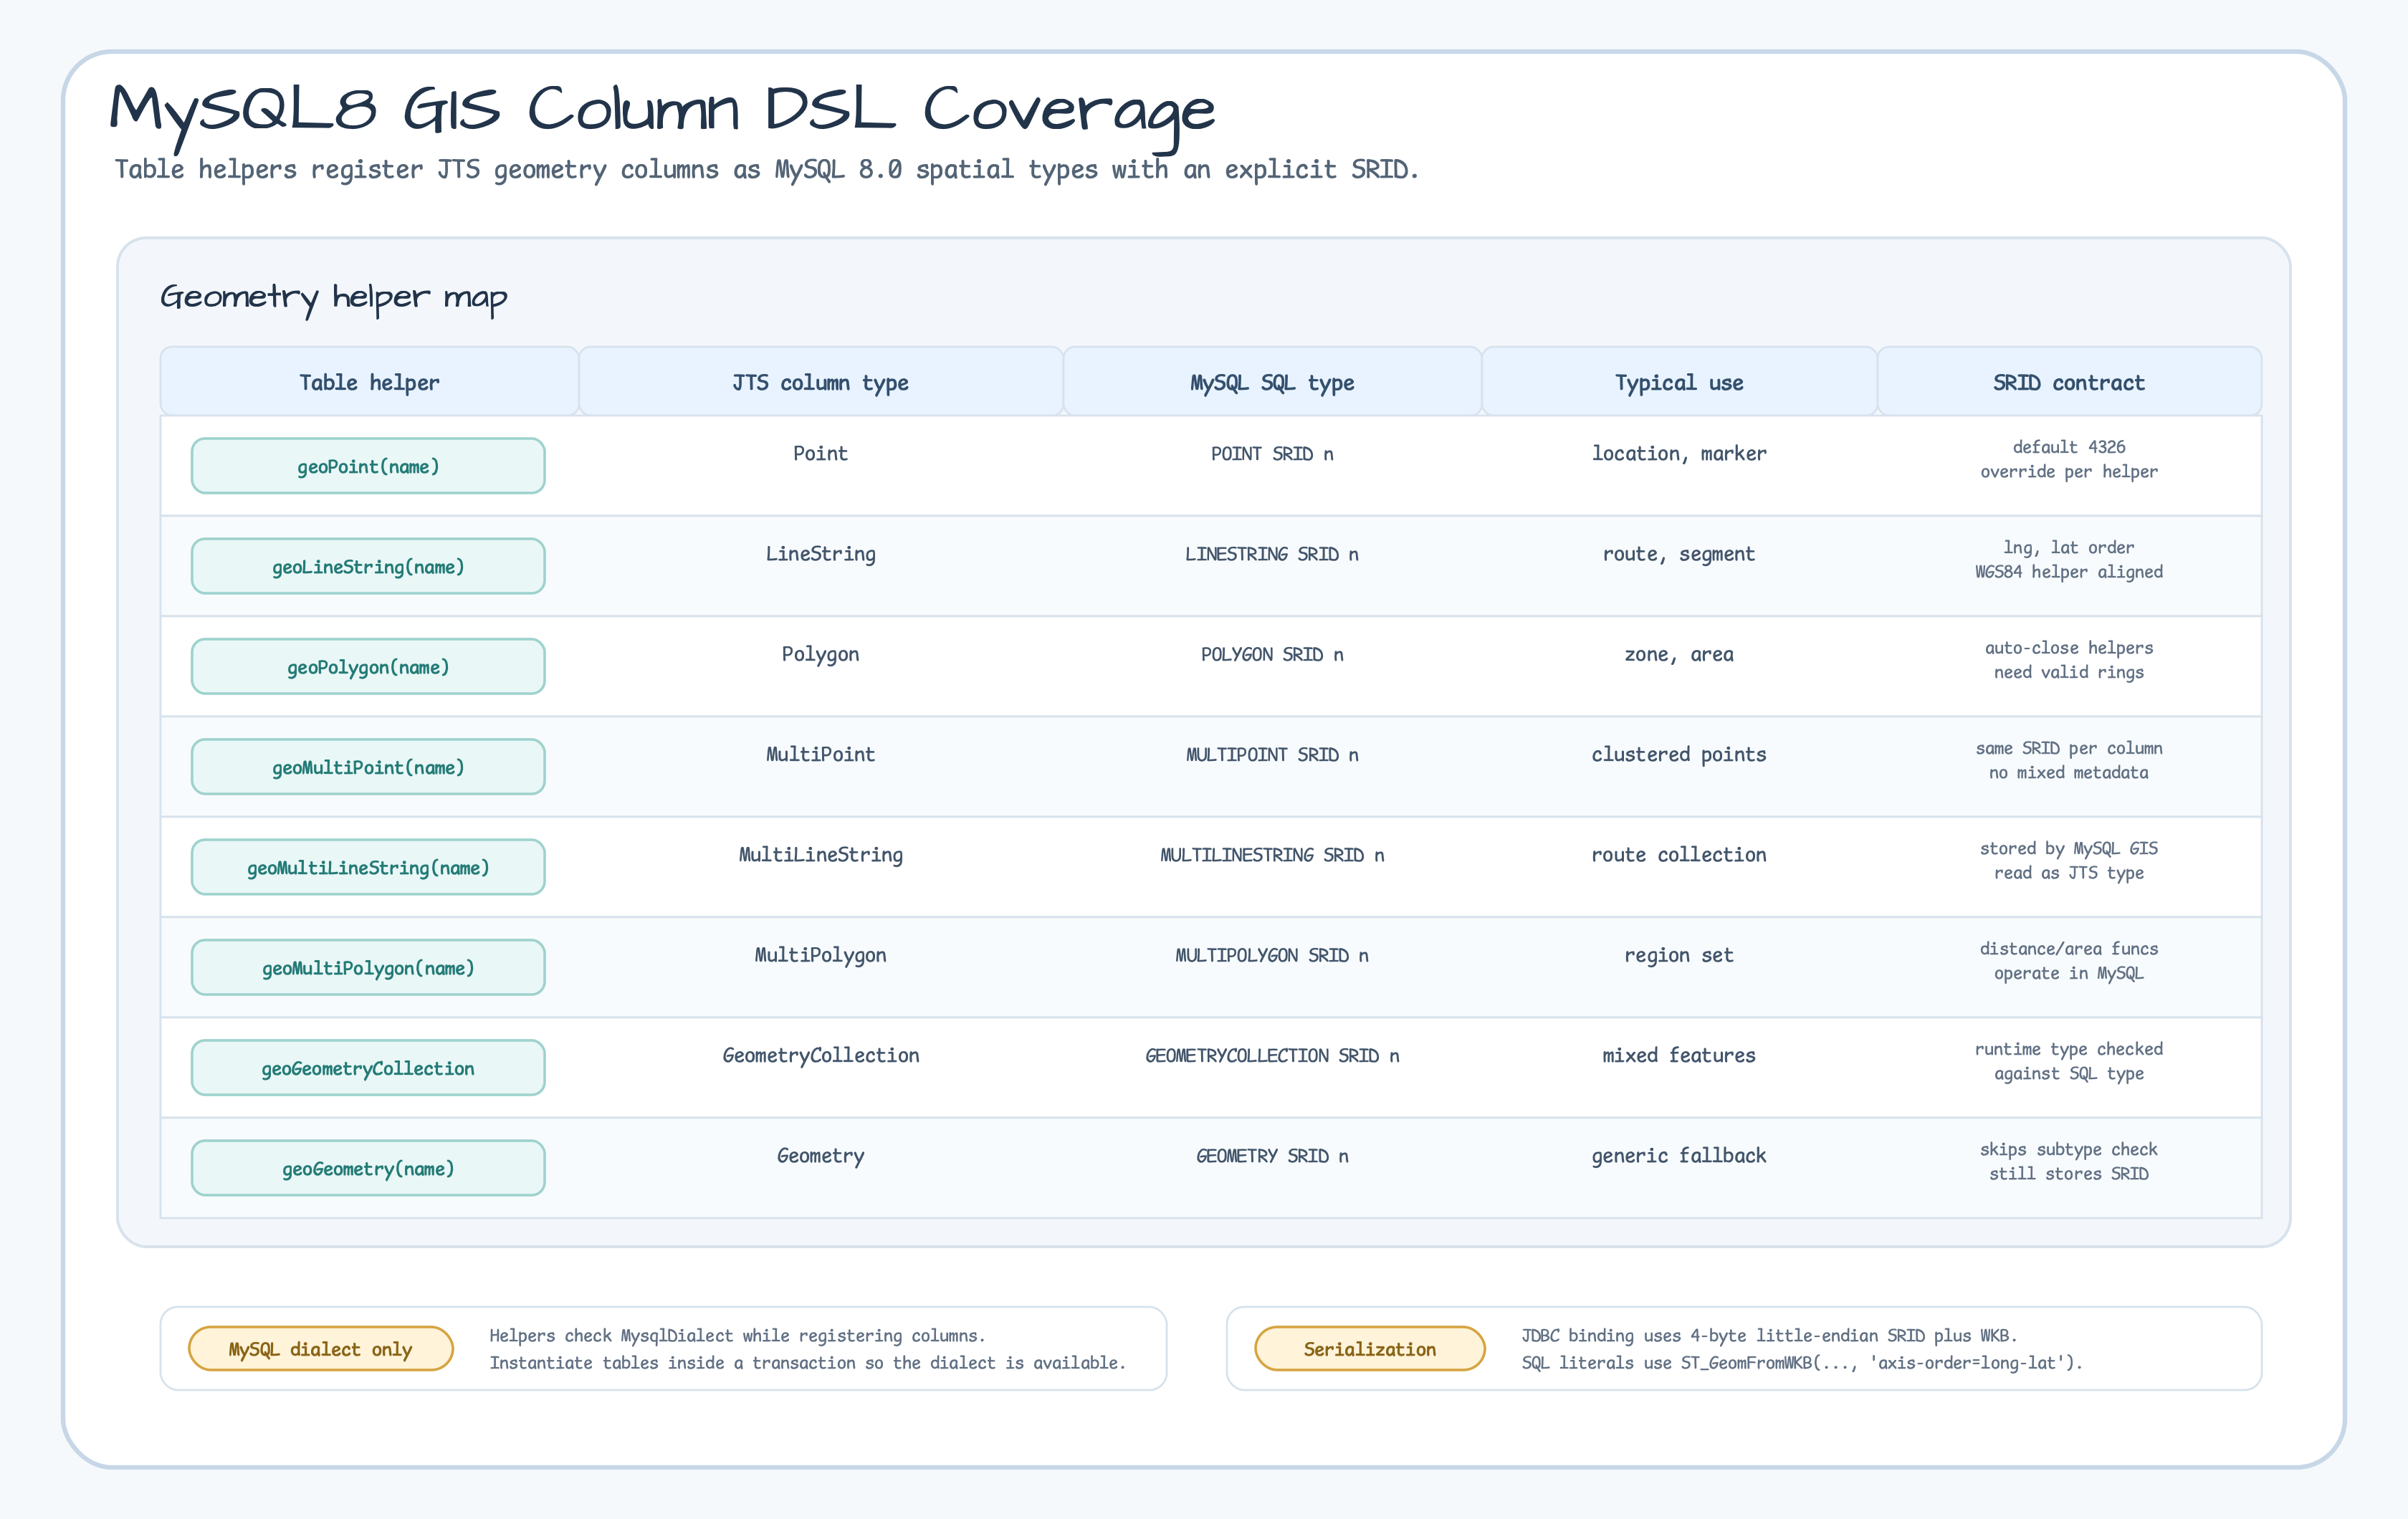This screenshot has width=2408, height=1519.
Task: Click 'lng, lat order WGS84 helper aligned' cell
Action: pos(2069,560)
